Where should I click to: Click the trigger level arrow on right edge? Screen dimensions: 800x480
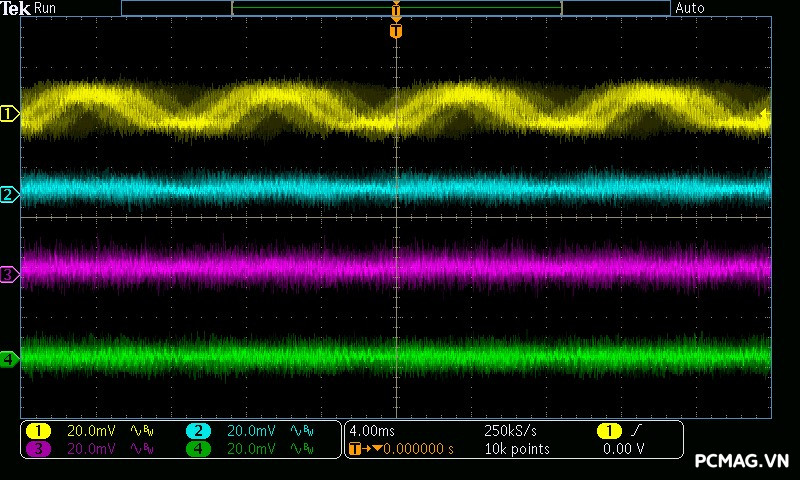pos(765,115)
